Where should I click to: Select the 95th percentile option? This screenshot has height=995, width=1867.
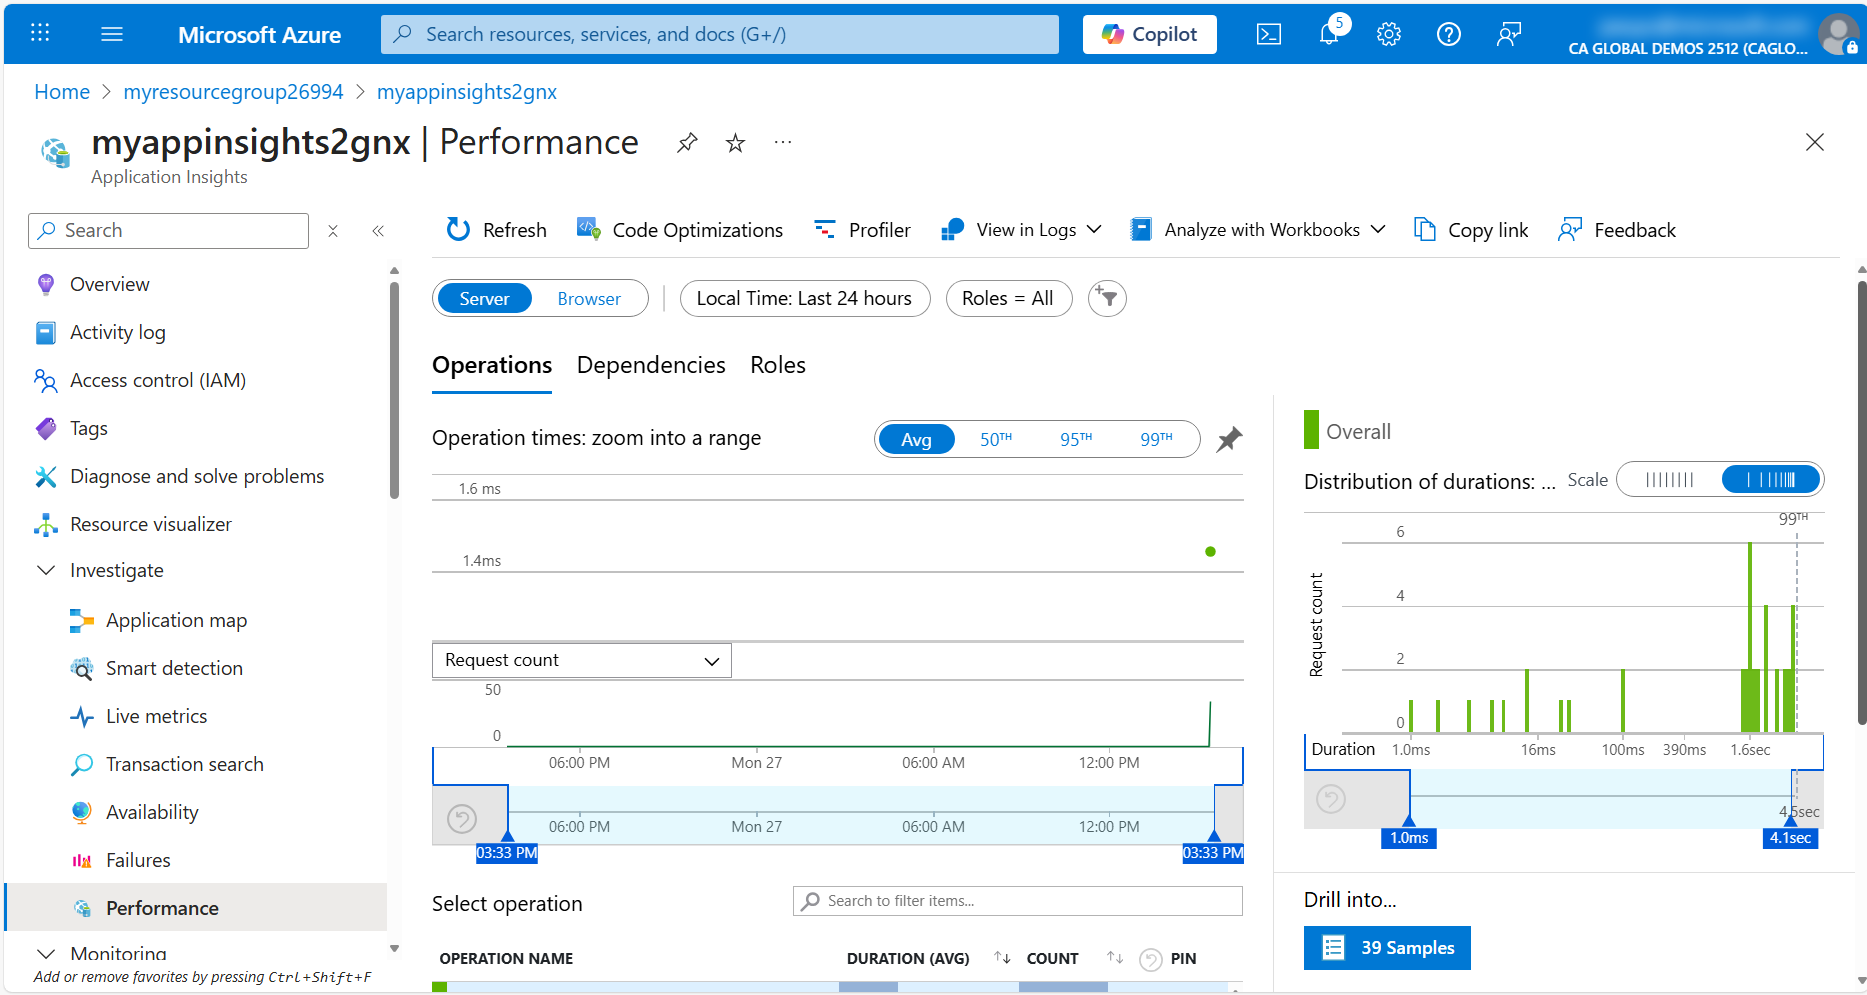[x=1077, y=438]
